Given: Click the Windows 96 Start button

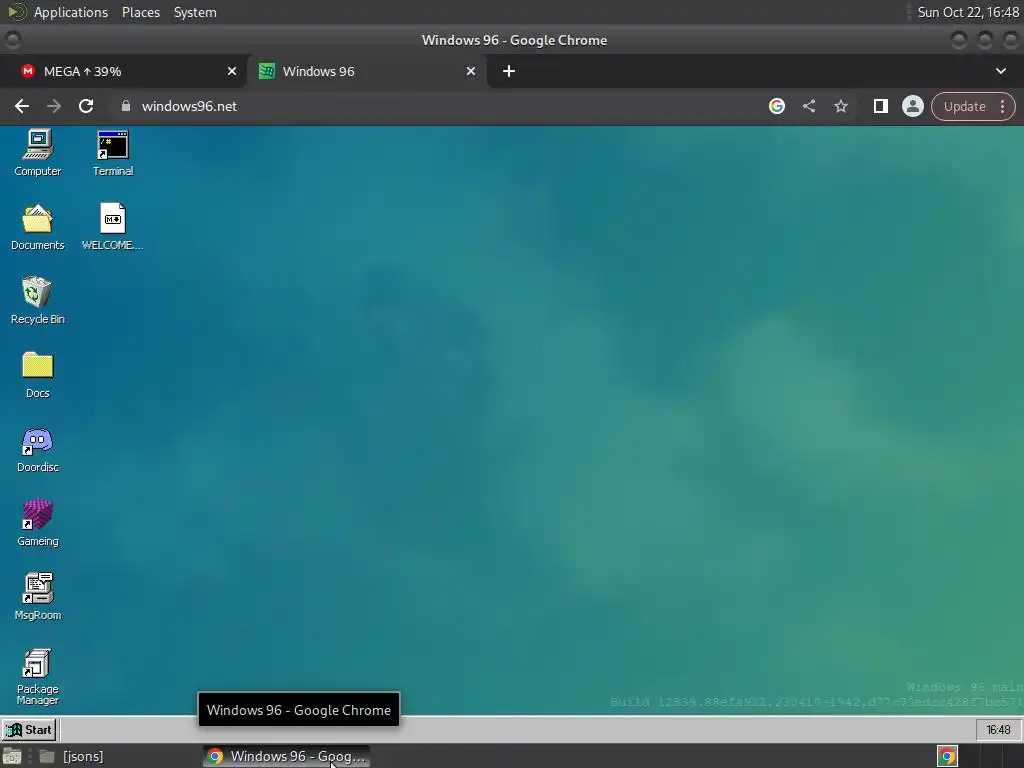Looking at the screenshot, I should [x=29, y=729].
